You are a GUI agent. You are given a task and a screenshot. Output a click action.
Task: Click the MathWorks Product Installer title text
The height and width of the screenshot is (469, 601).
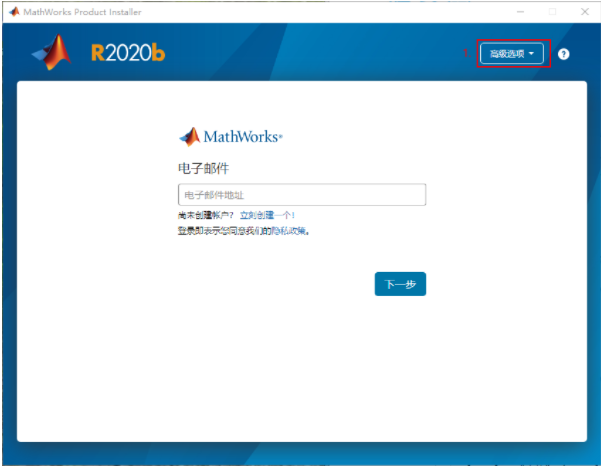(x=82, y=12)
